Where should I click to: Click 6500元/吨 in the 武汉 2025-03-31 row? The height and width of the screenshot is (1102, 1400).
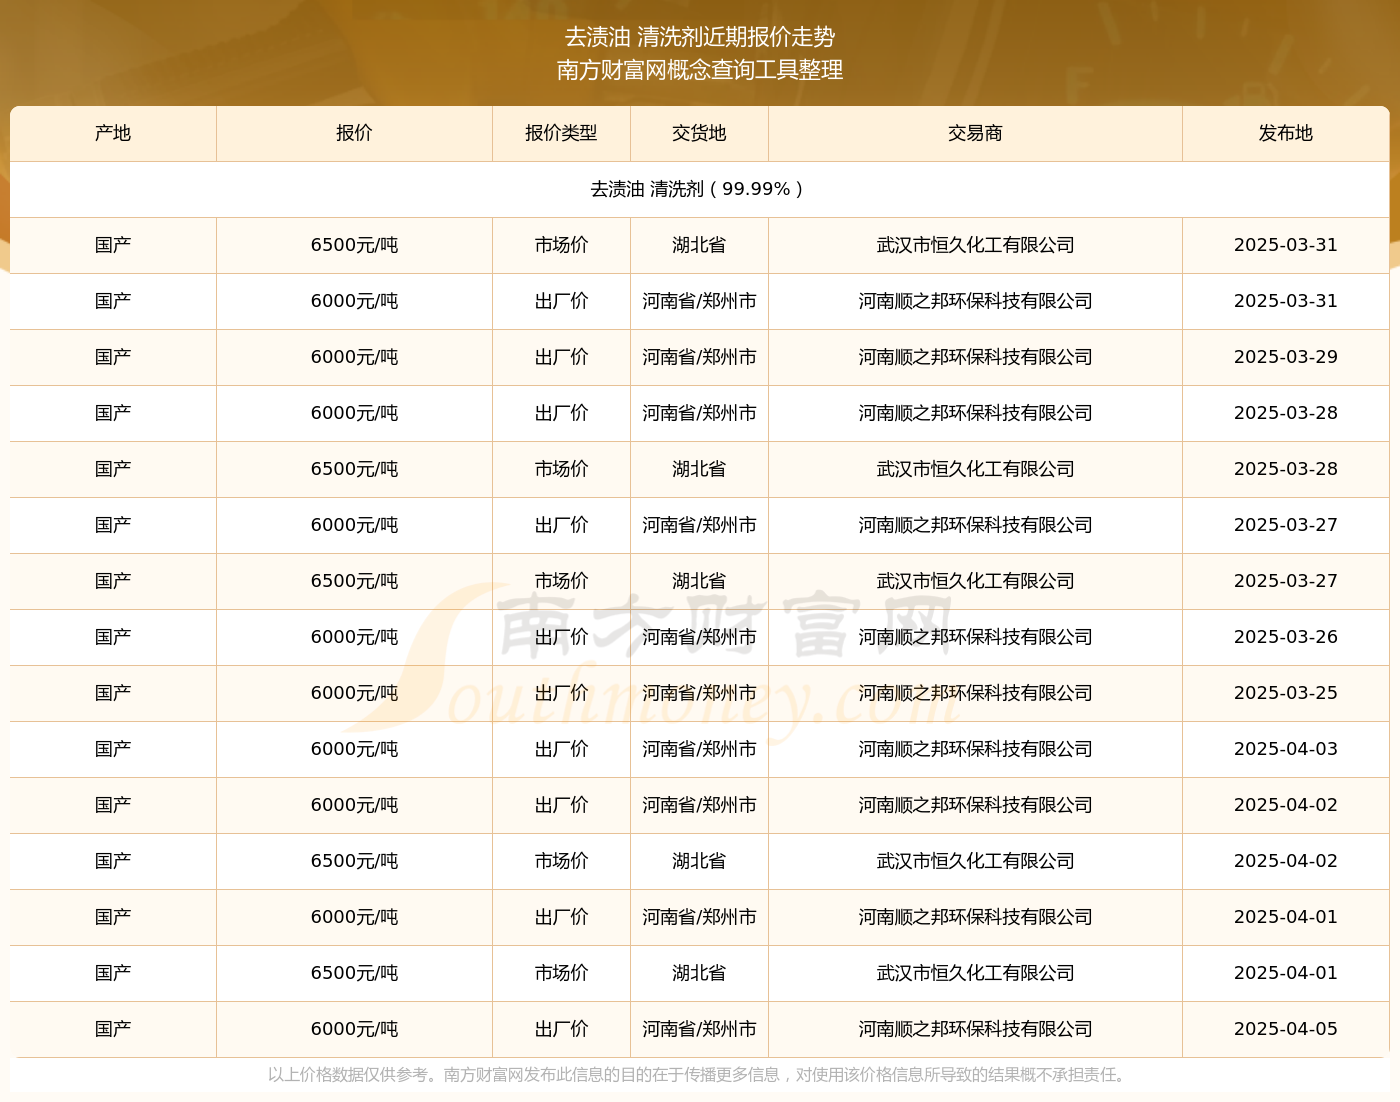click(x=354, y=245)
